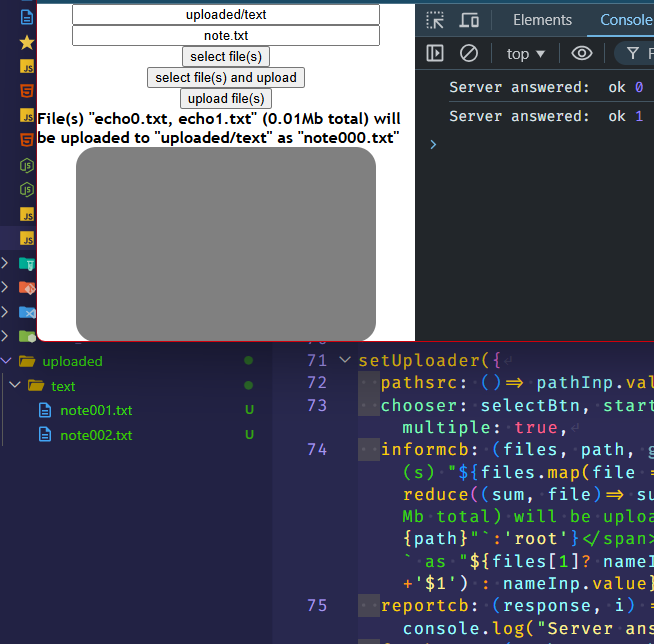This screenshot has height=644, width=654.
Task: Click the orange git folder icon
Action: (x=27, y=288)
